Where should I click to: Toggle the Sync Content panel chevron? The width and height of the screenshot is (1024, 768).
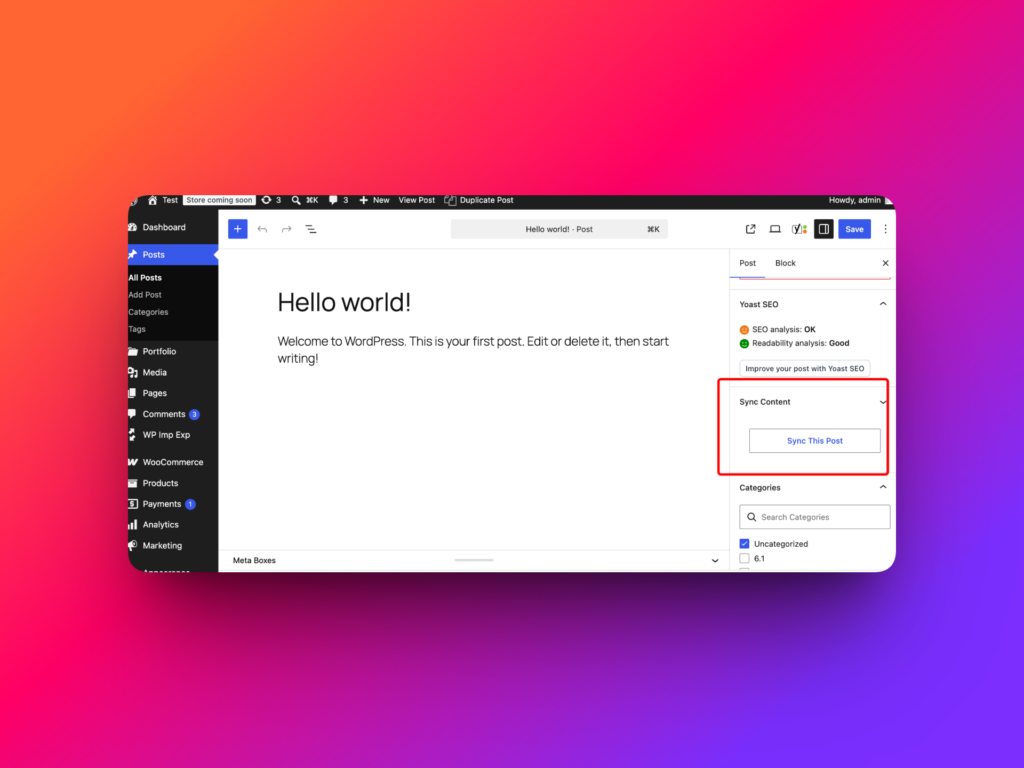[x=883, y=402]
